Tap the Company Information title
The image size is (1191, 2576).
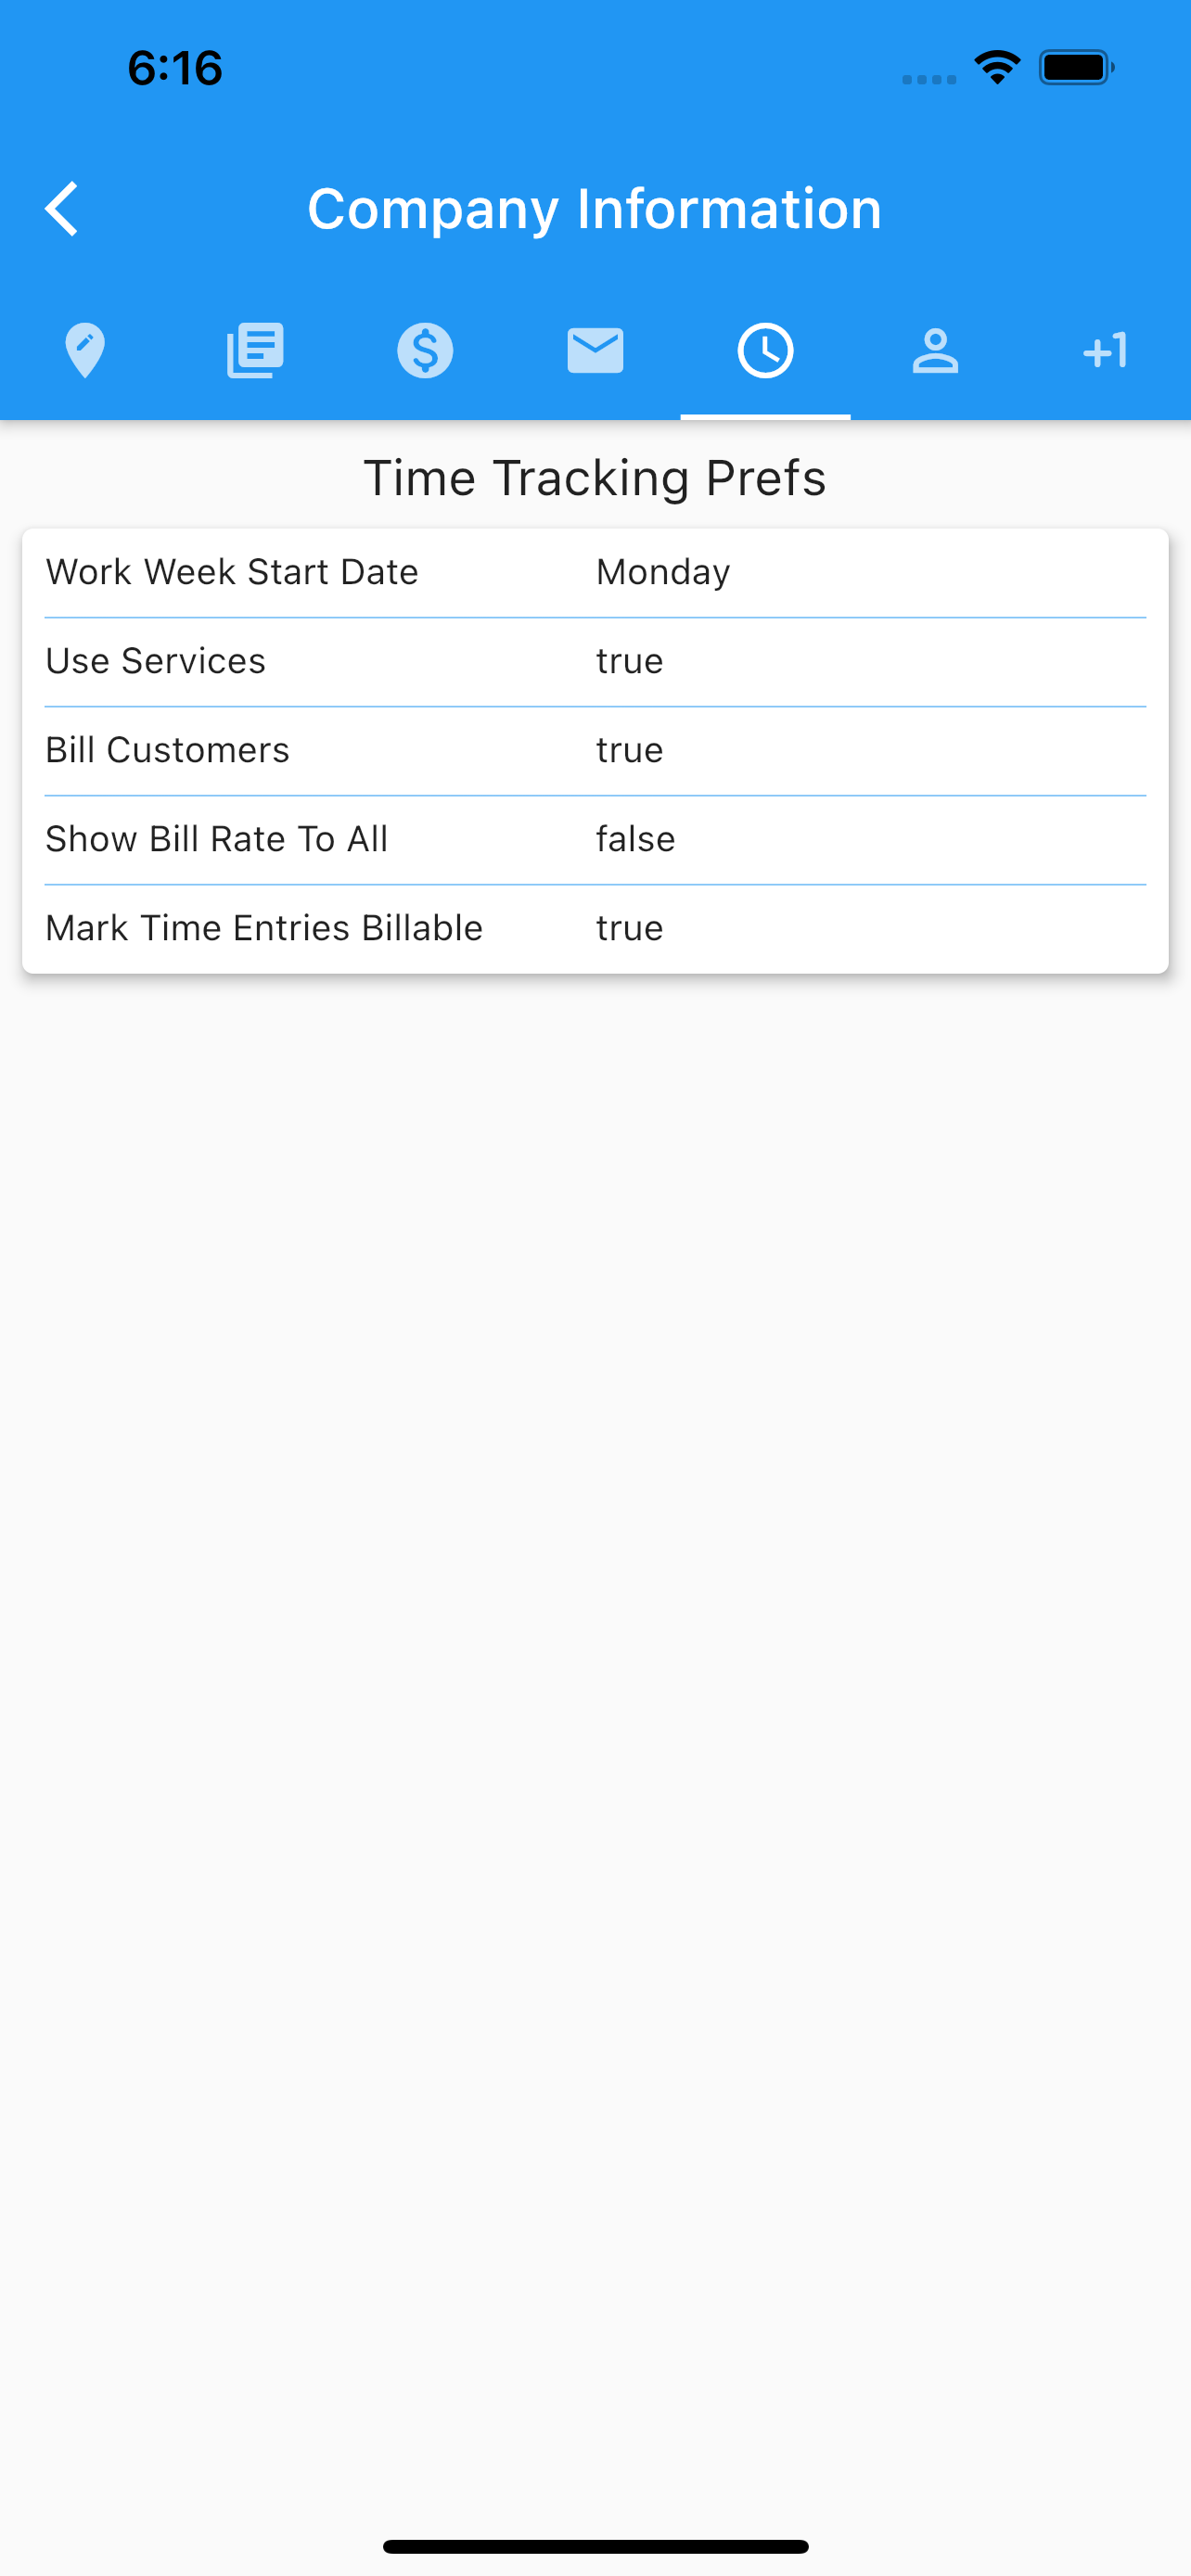[x=595, y=209]
